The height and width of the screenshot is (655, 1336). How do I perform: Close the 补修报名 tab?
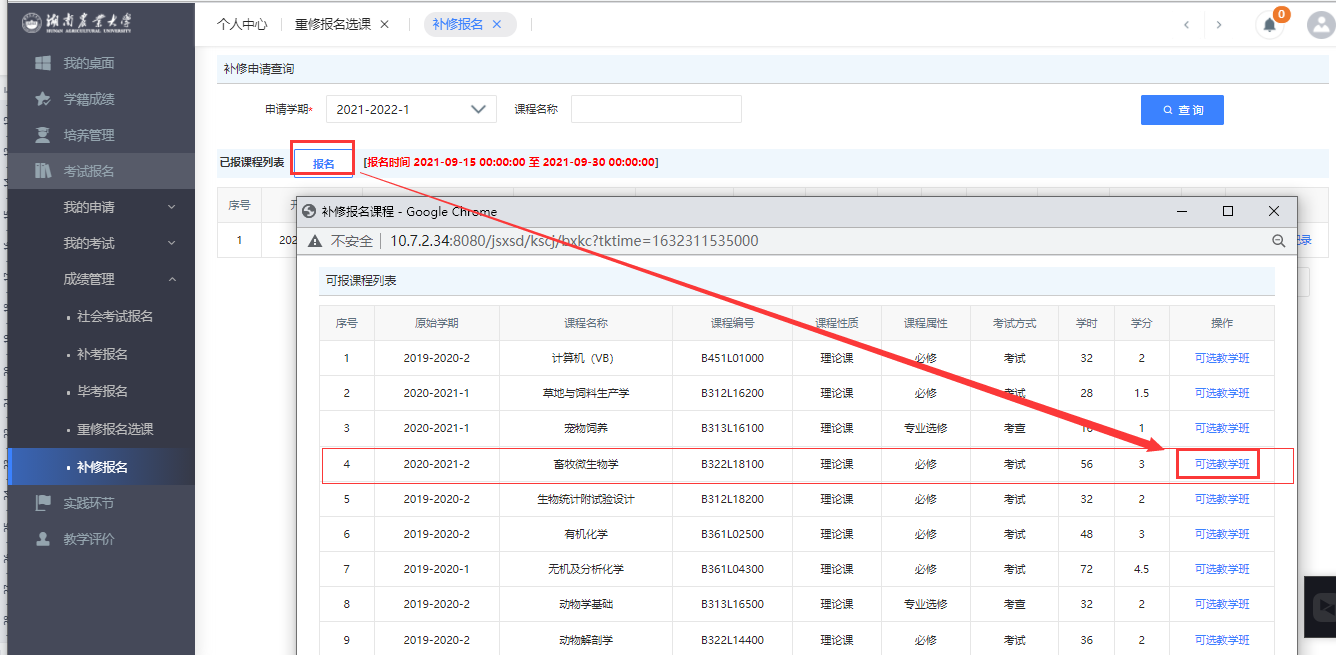pyautogui.click(x=497, y=25)
